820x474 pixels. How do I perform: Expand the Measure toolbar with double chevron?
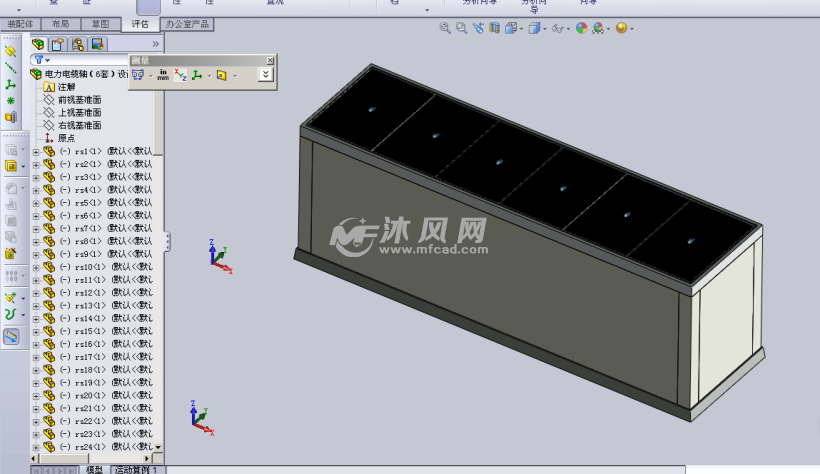point(266,75)
